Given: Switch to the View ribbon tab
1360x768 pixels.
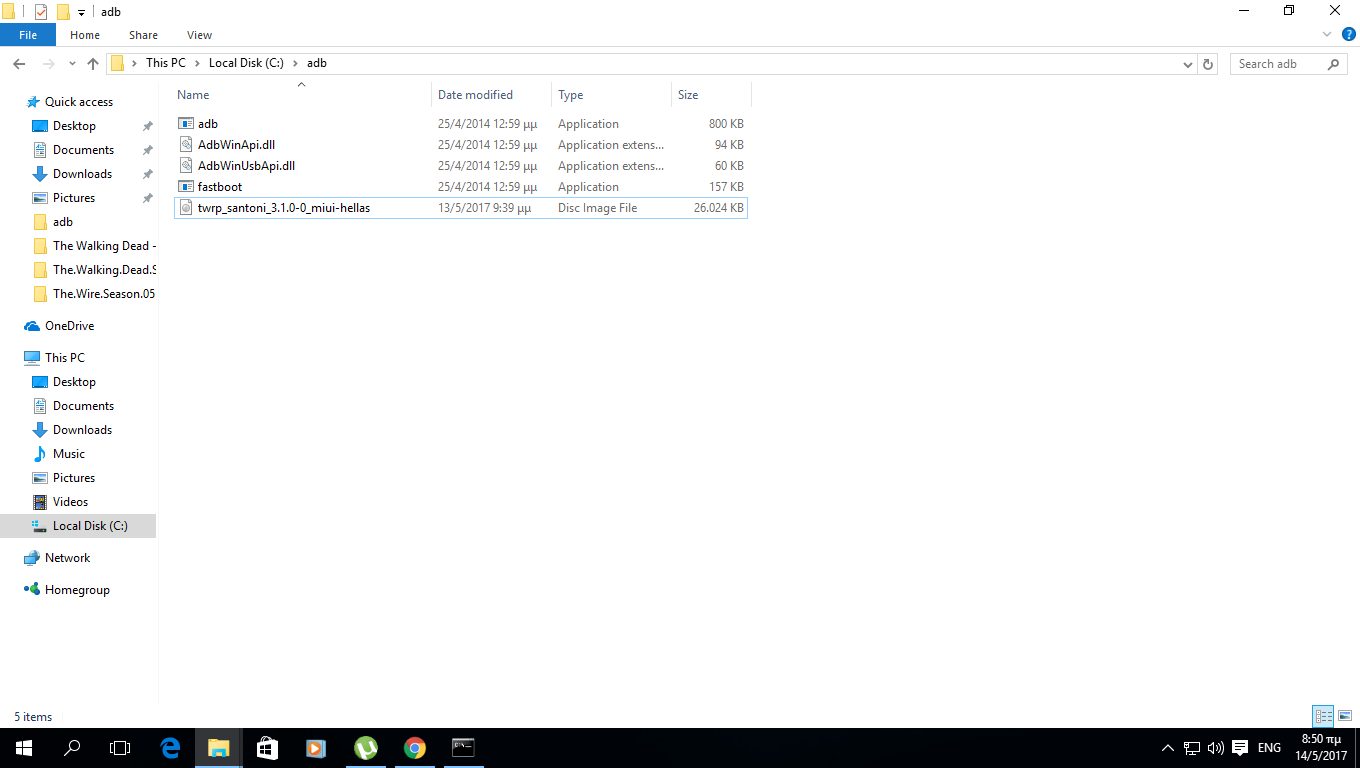Looking at the screenshot, I should [199, 35].
